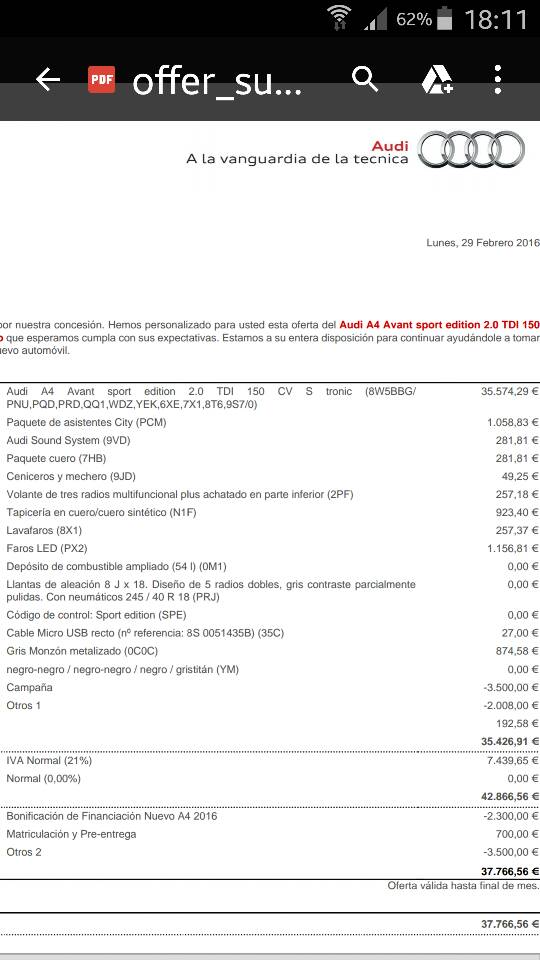Tap the Wi-Fi status icon

click(x=339, y=18)
